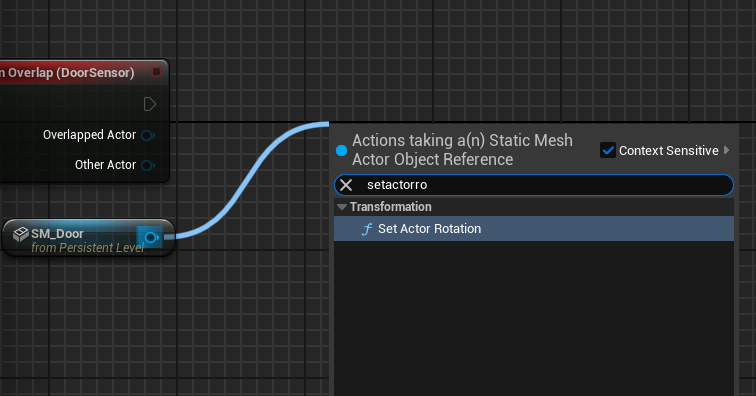Click the Overlapped Actor pin label
The height and width of the screenshot is (396, 756).
click(x=89, y=135)
